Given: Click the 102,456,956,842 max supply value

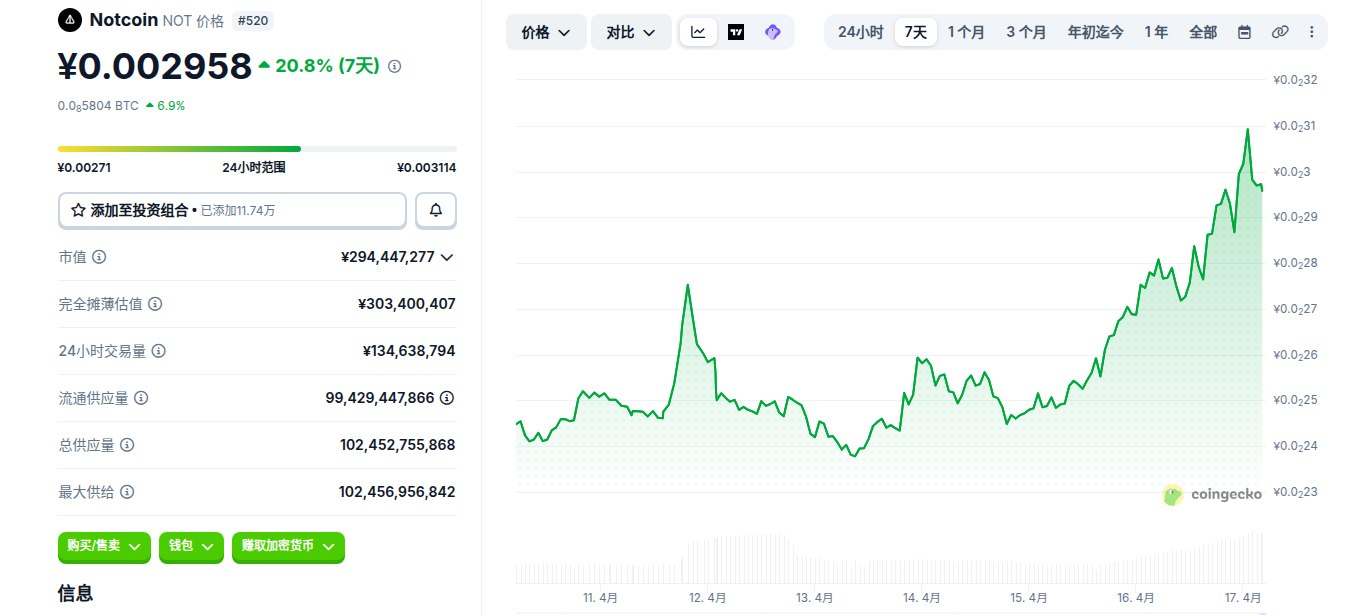Looking at the screenshot, I should (398, 492).
